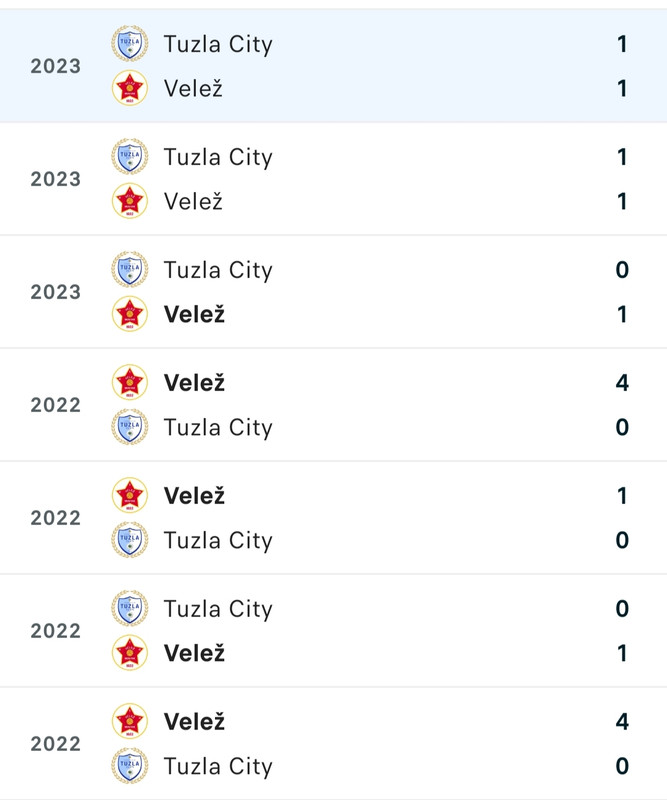The image size is (667, 800).
Task: Click Velež score 4 in bottom match
Action: tap(622, 721)
